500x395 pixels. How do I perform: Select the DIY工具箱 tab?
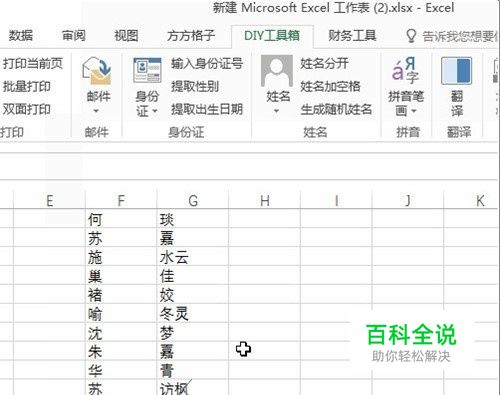tap(272, 36)
